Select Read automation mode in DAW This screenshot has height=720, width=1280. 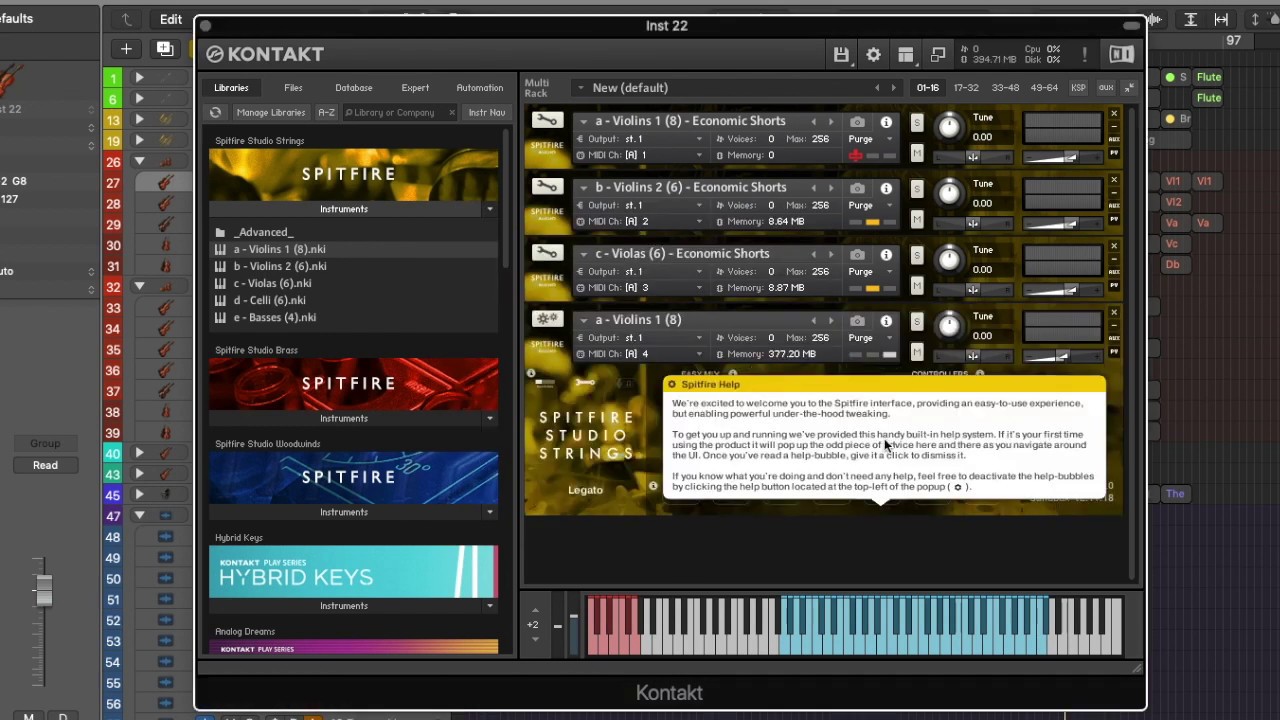tap(45, 465)
